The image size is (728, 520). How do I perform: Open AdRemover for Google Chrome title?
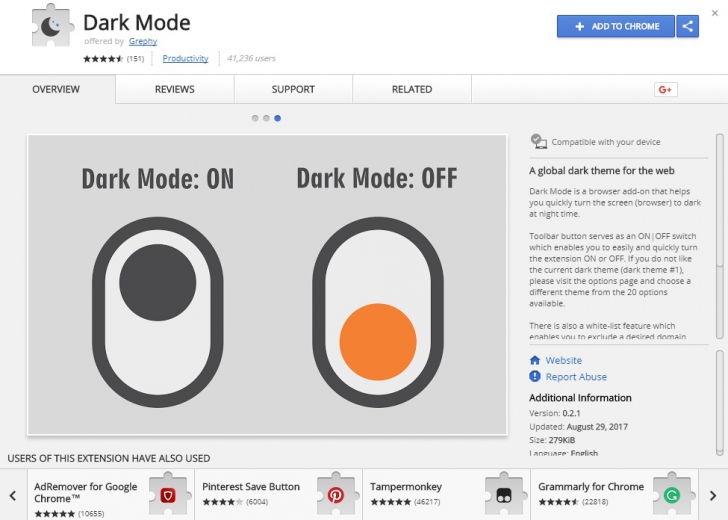(x=85, y=493)
